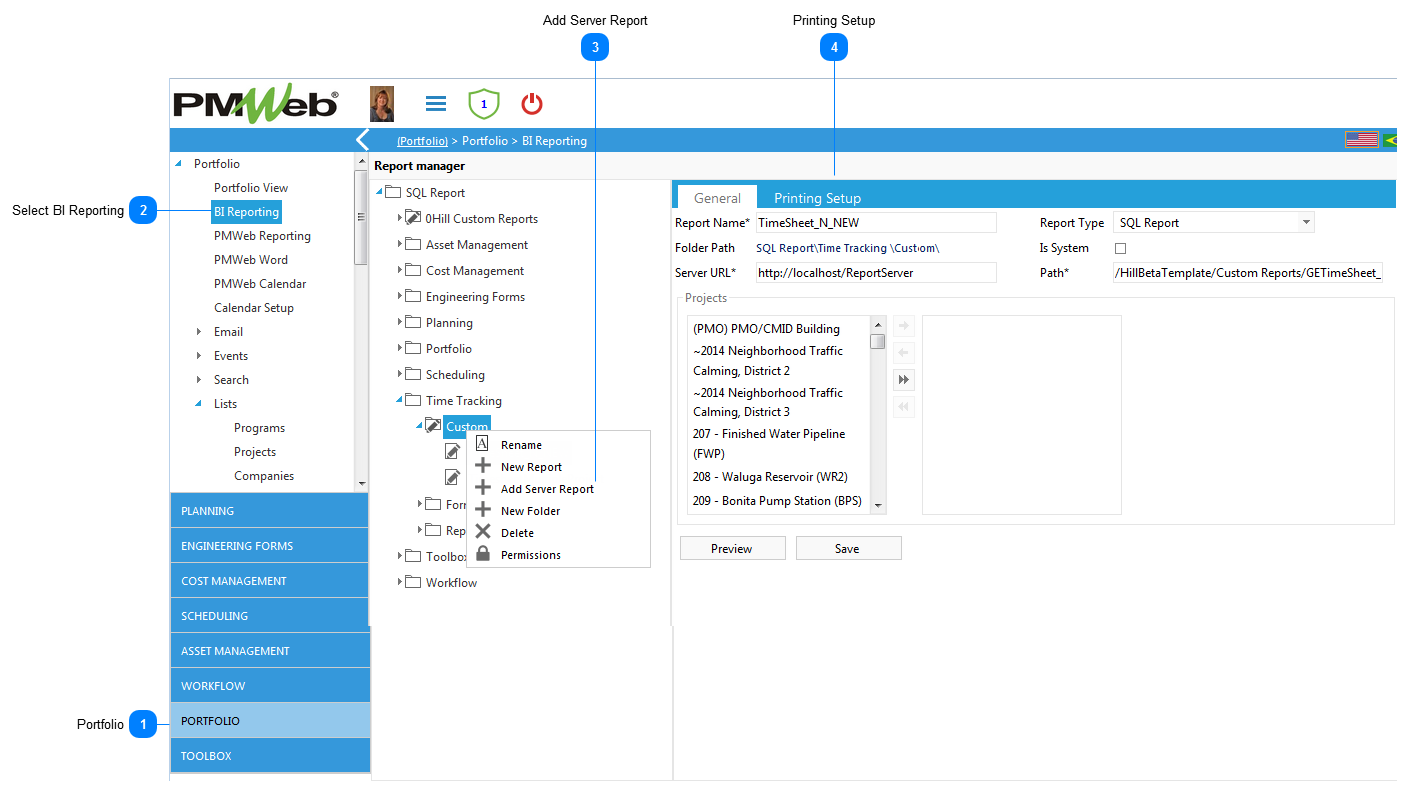This screenshot has width=1406, height=790.
Task: Click the double right arrow move-all button
Action: [904, 380]
